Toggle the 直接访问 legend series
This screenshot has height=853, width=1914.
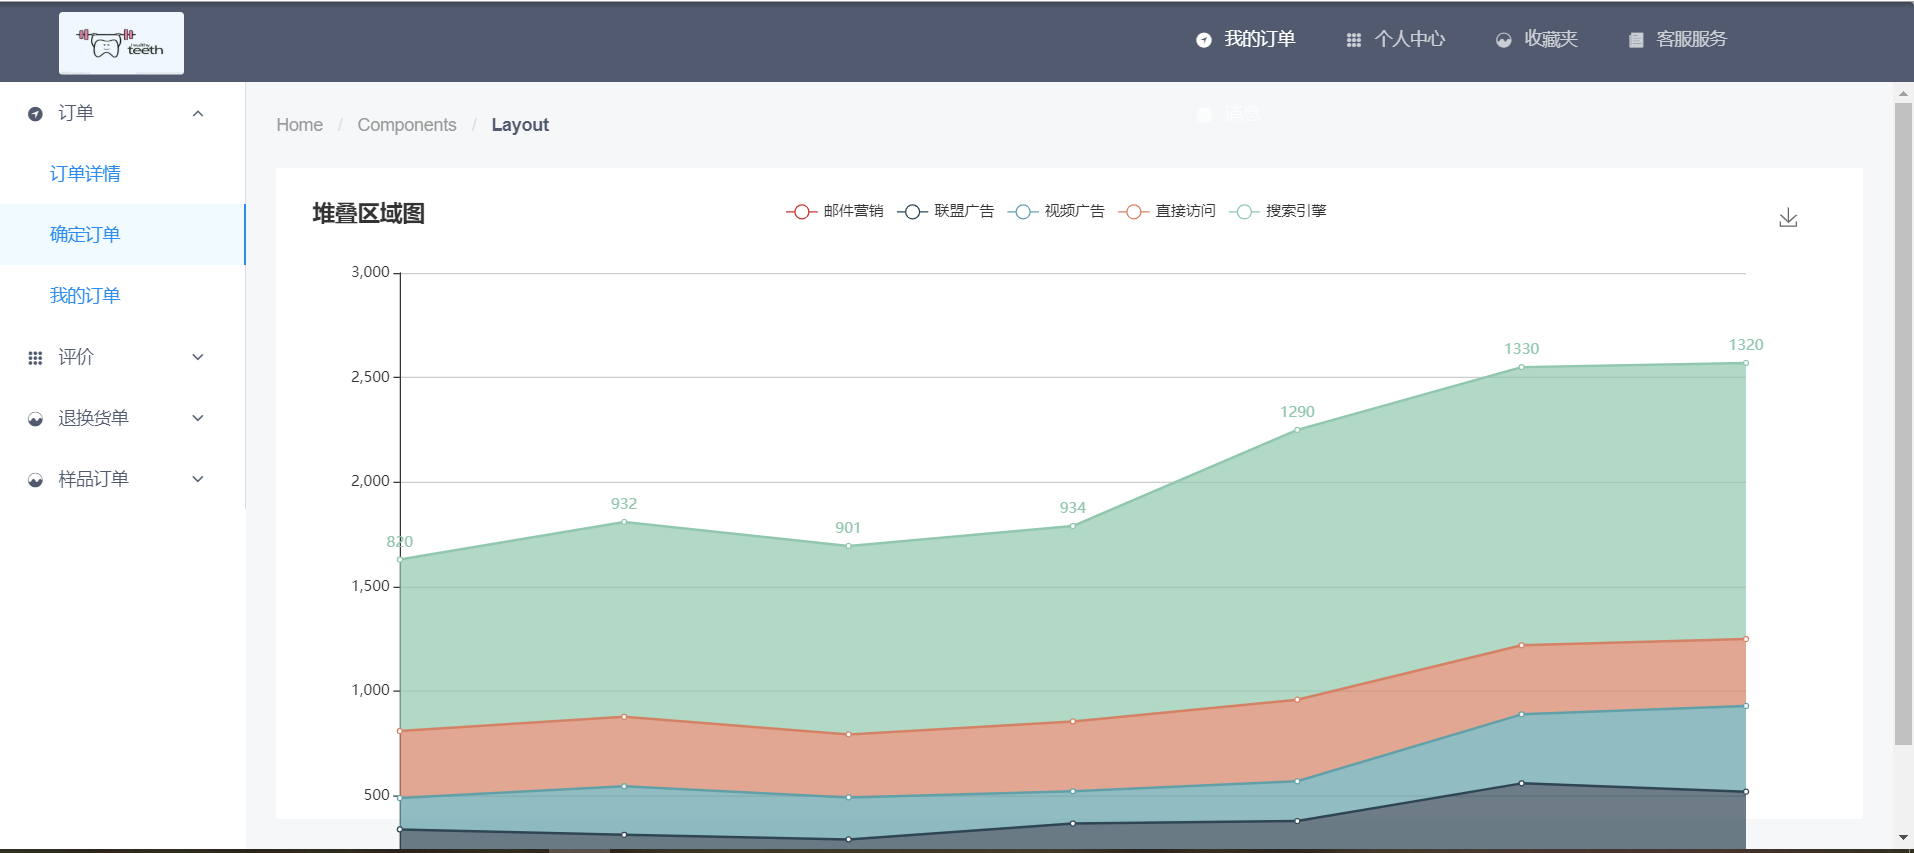1167,211
